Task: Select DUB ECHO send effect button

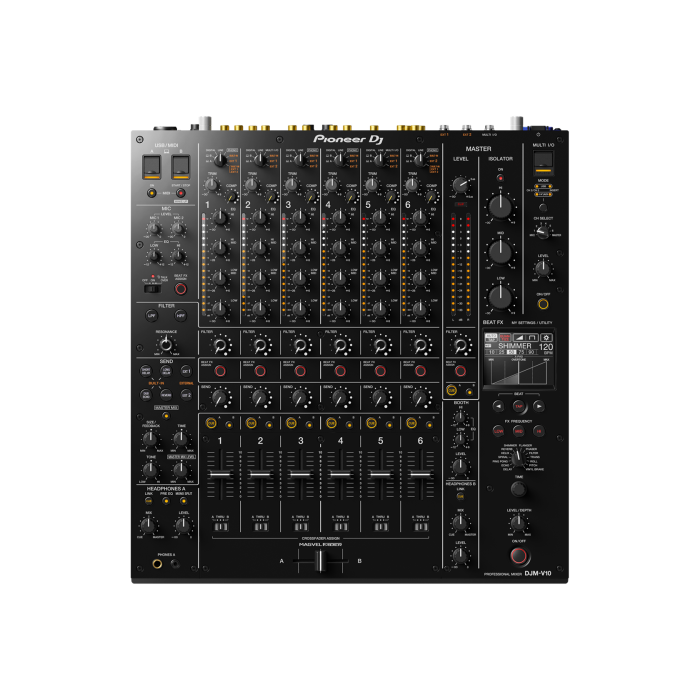Action: [146, 395]
